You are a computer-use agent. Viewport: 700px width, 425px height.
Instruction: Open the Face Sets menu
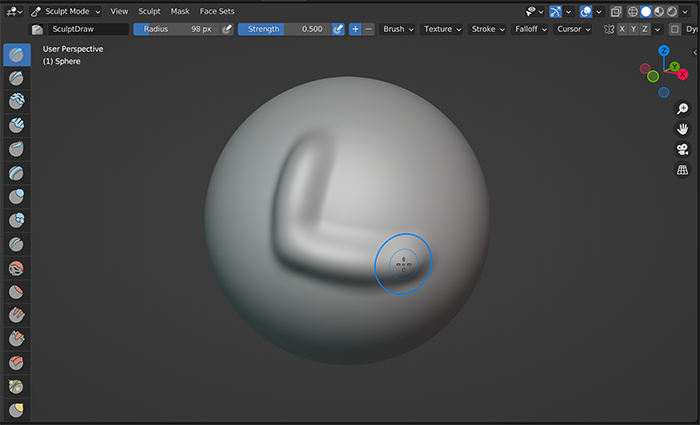pyautogui.click(x=217, y=12)
